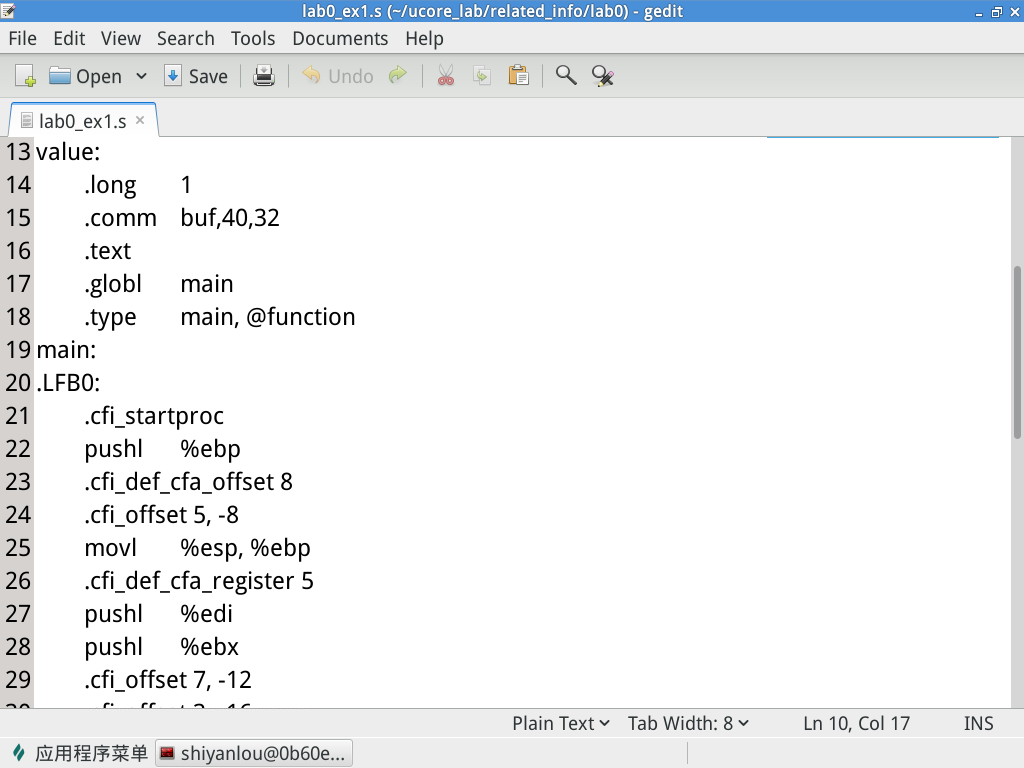Expand the Open button dropdown arrow

point(140,75)
